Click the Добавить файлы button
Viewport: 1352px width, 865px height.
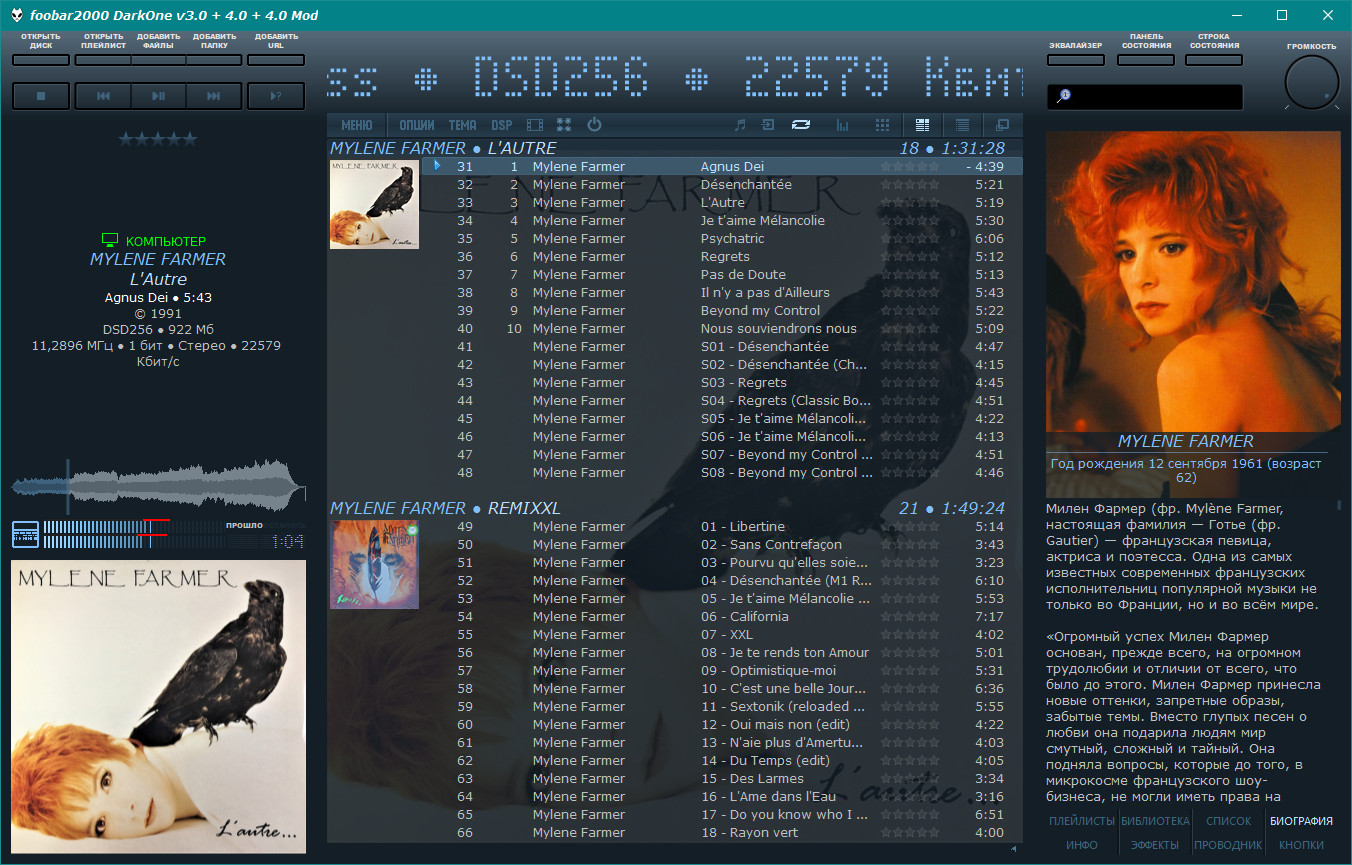[158, 60]
